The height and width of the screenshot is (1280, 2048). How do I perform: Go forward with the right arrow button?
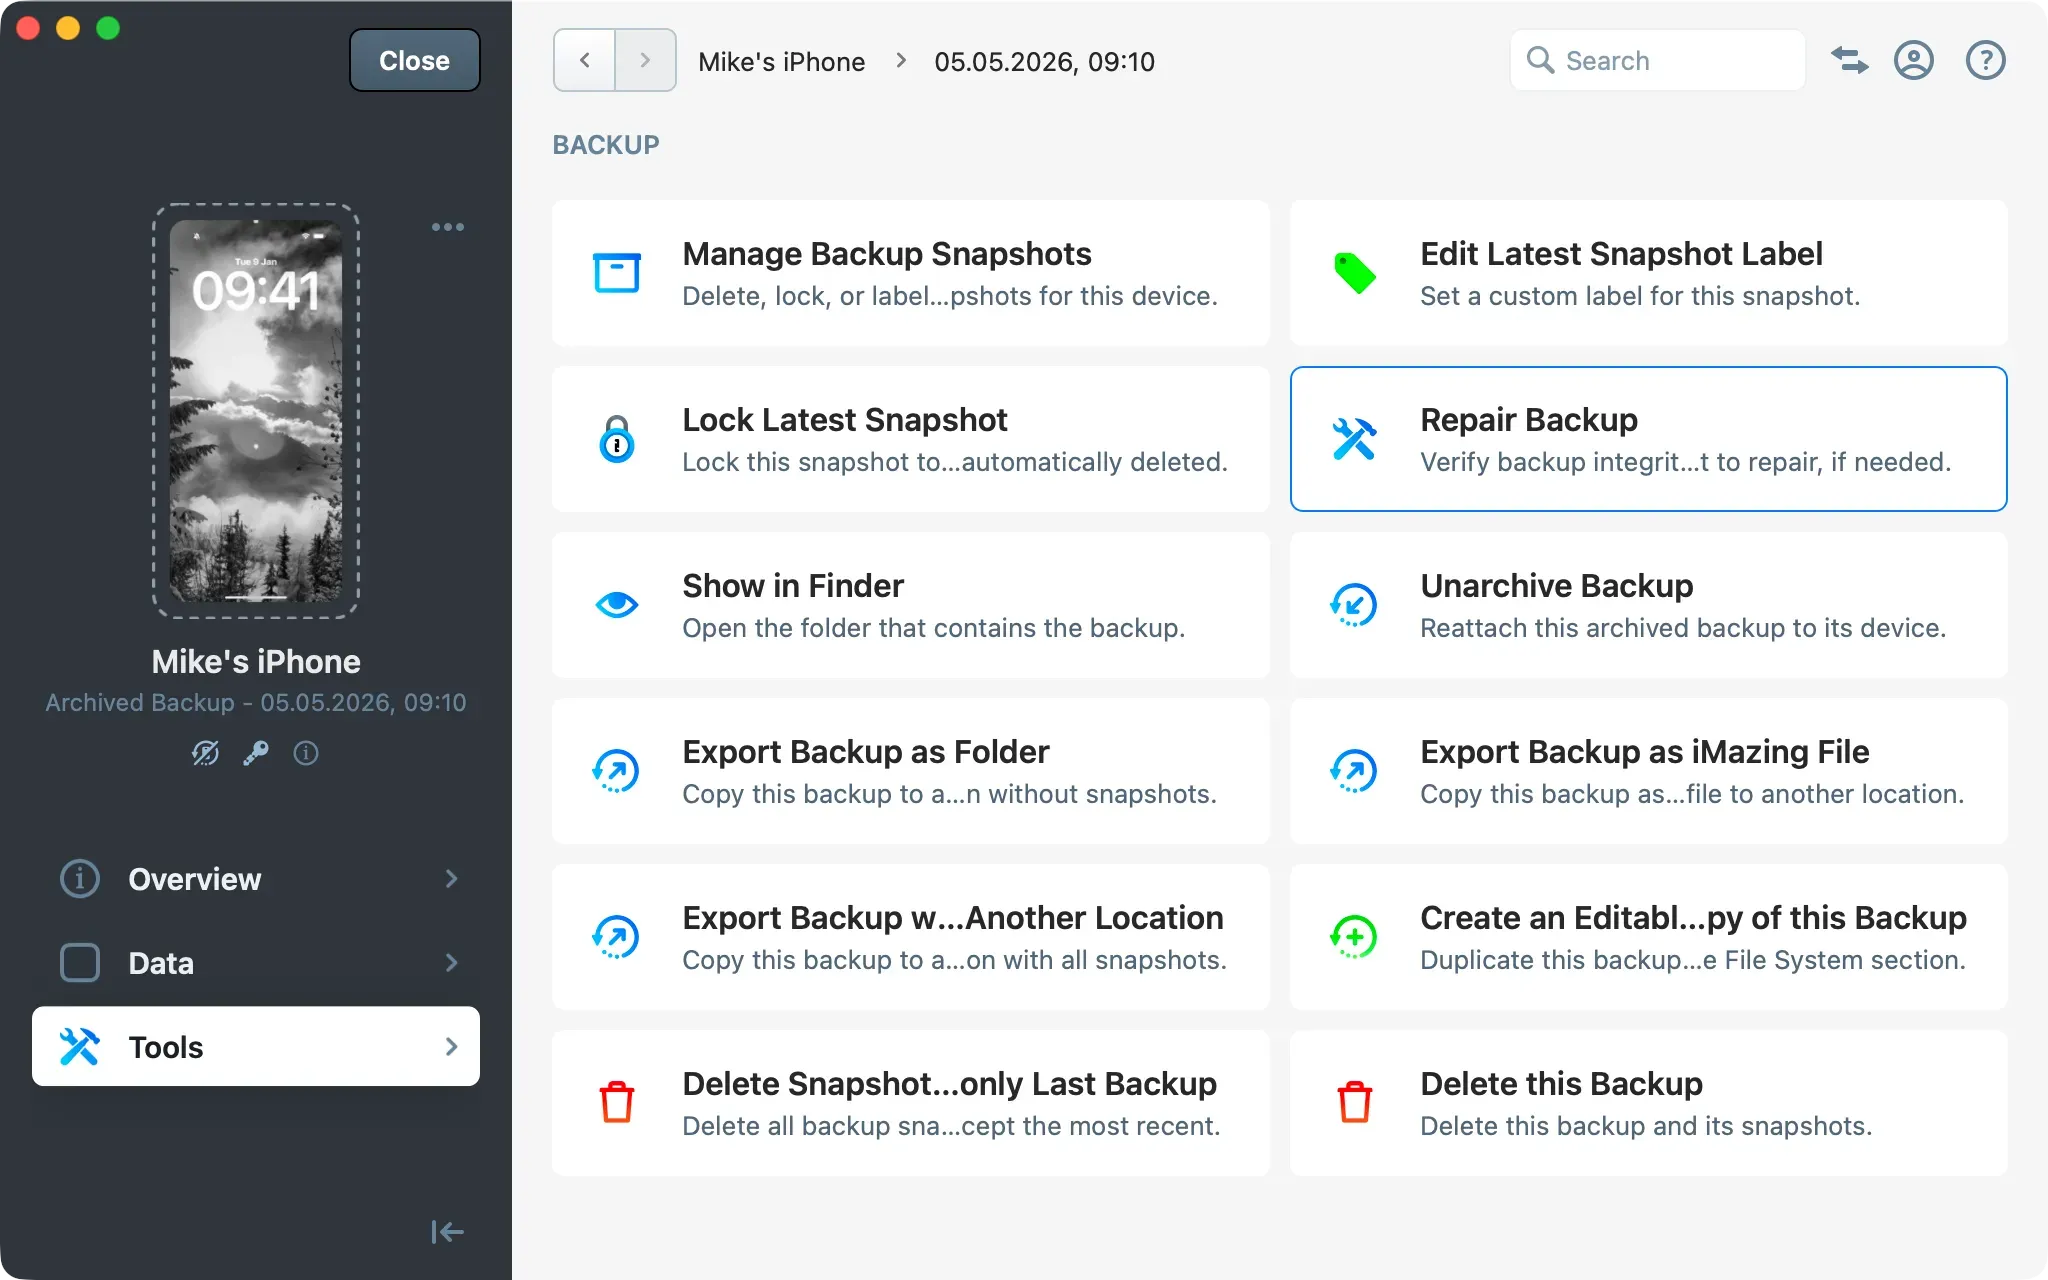coord(646,60)
